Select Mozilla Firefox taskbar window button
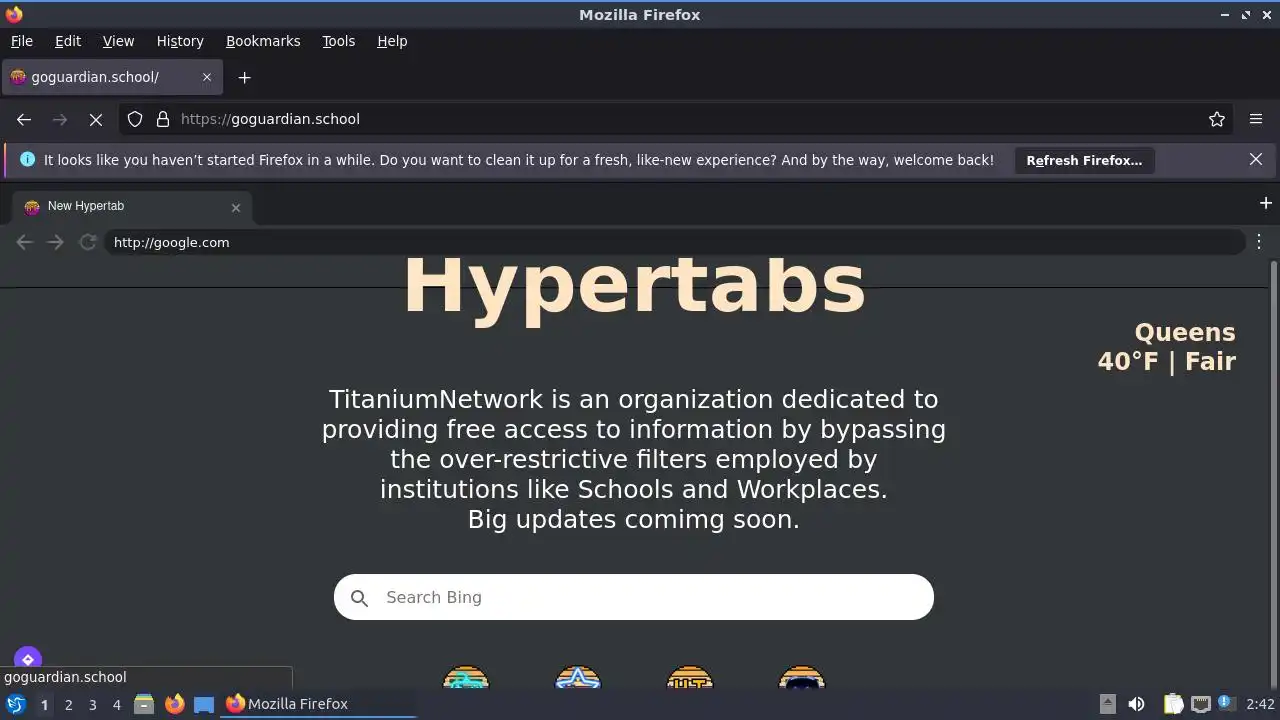The height and width of the screenshot is (720, 1280). [x=318, y=704]
